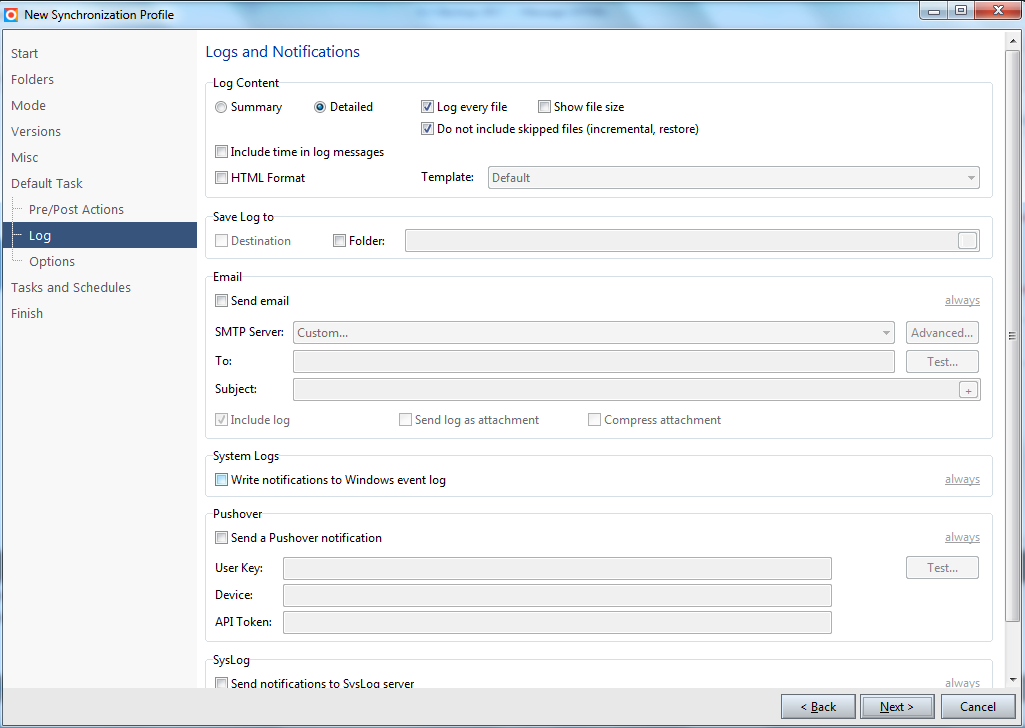
Task: Click the Subject input field
Action: point(637,389)
